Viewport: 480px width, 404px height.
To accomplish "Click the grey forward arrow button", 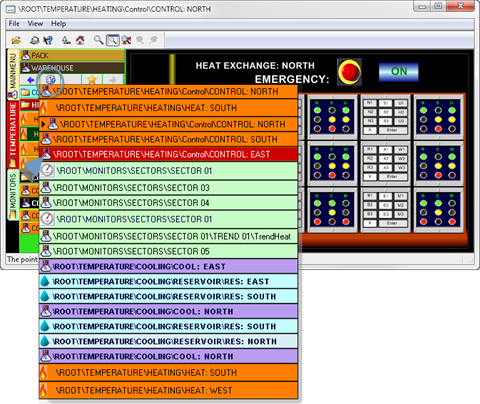I will (x=113, y=80).
